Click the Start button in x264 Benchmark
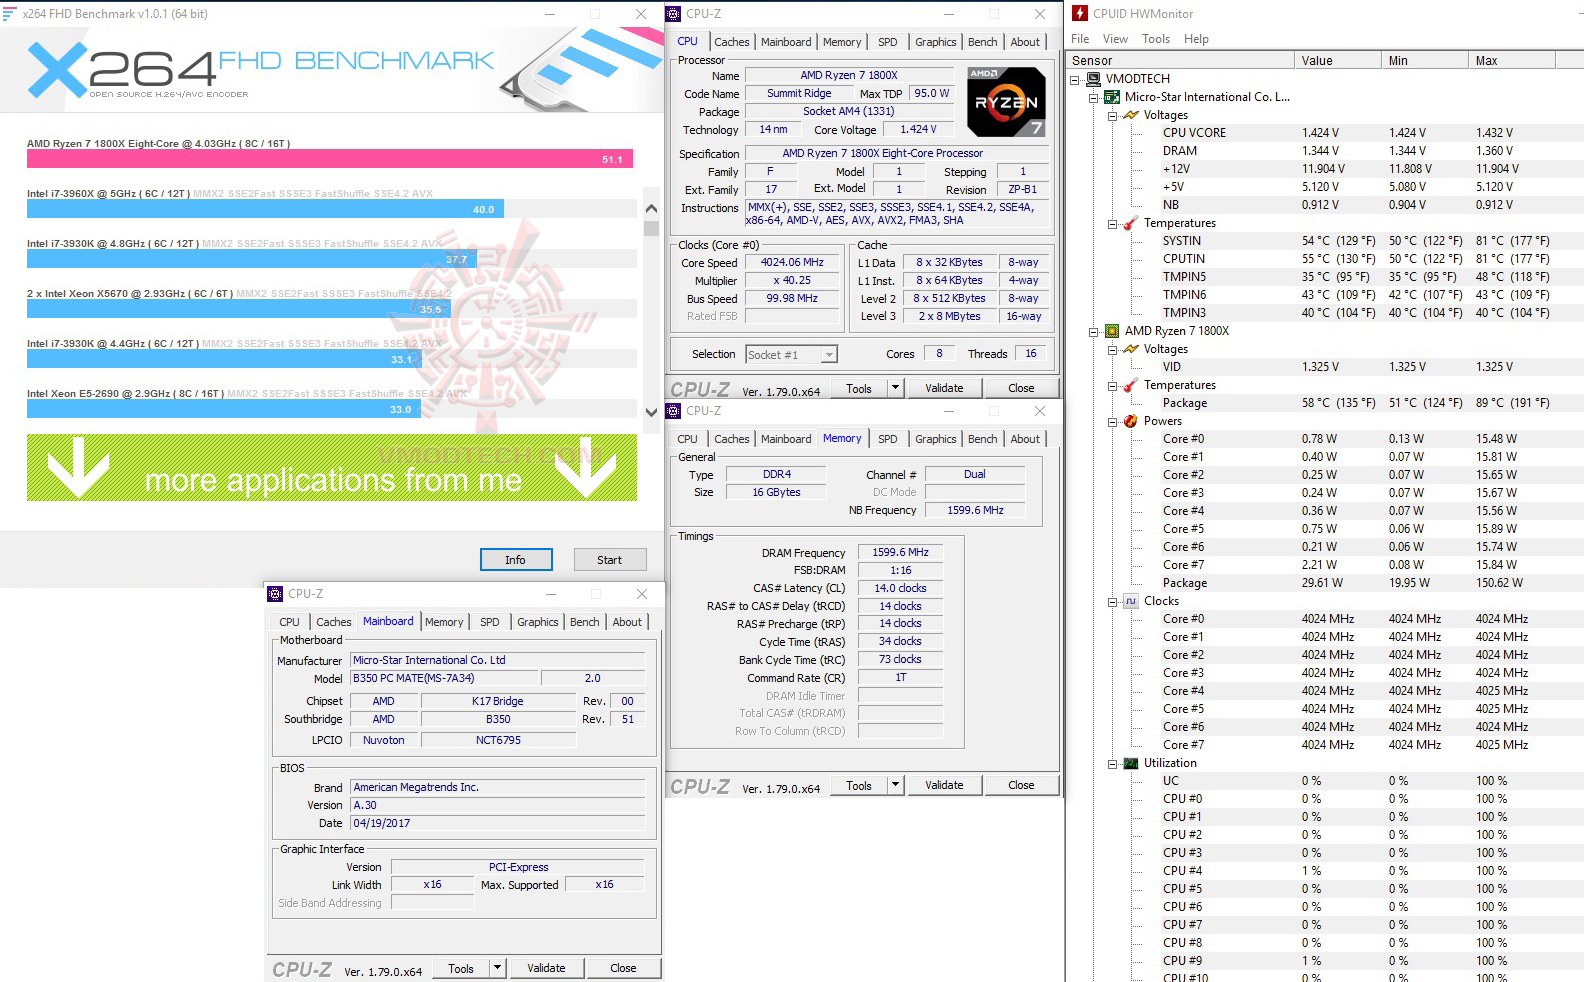 (x=609, y=560)
